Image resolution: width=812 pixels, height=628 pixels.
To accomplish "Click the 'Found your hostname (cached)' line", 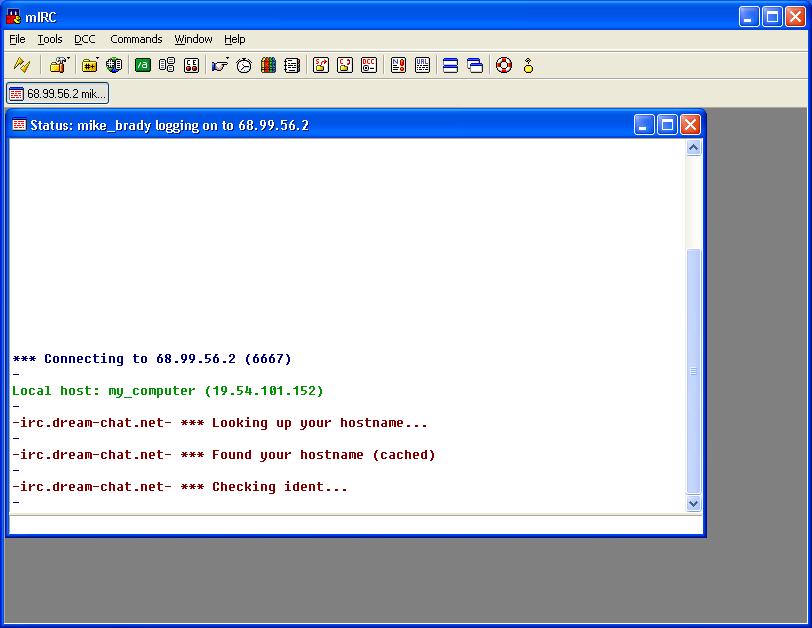I will (224, 455).
